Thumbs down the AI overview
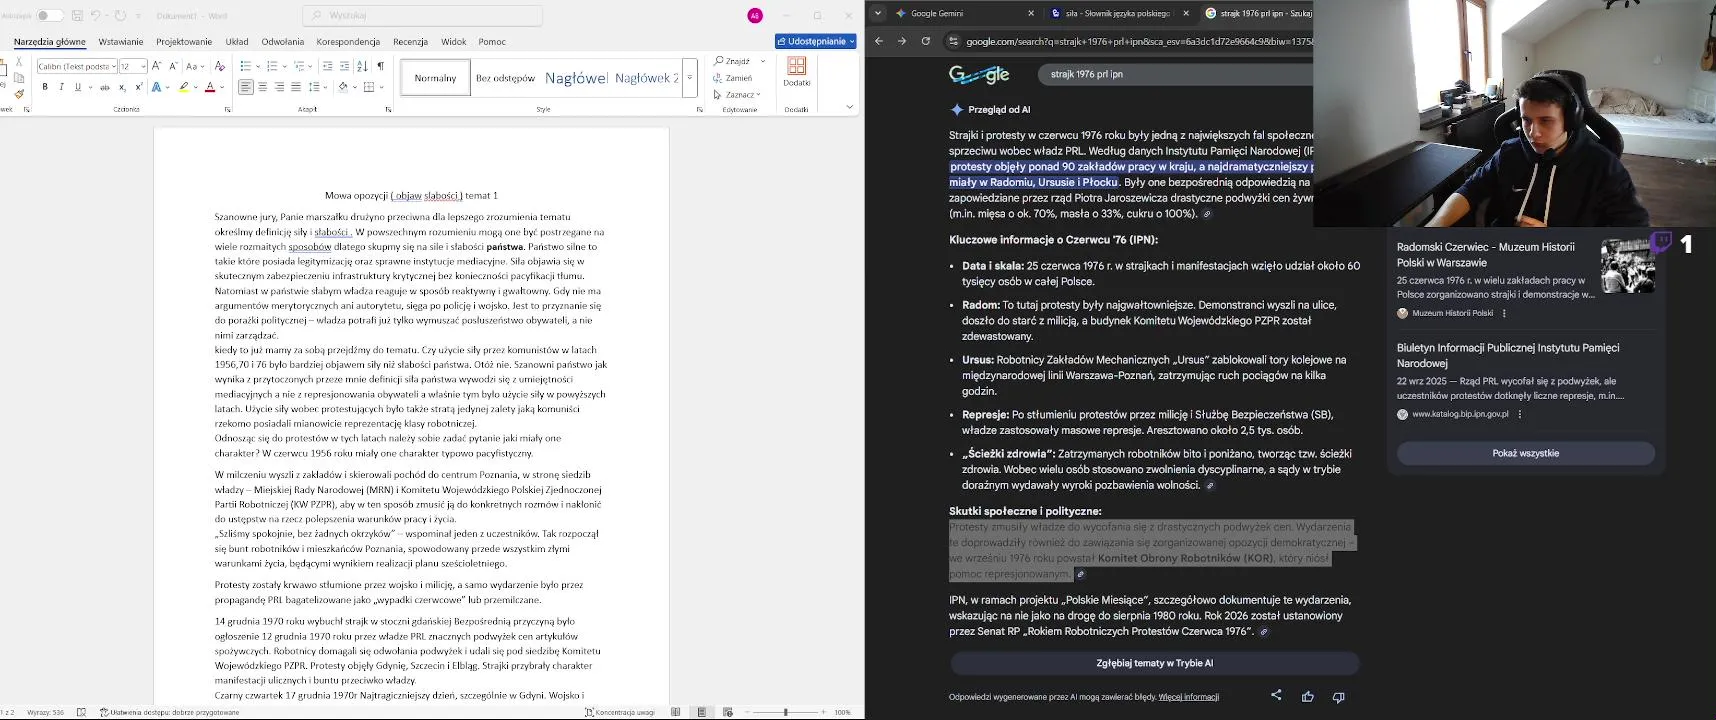This screenshot has width=1716, height=720. [x=1339, y=696]
